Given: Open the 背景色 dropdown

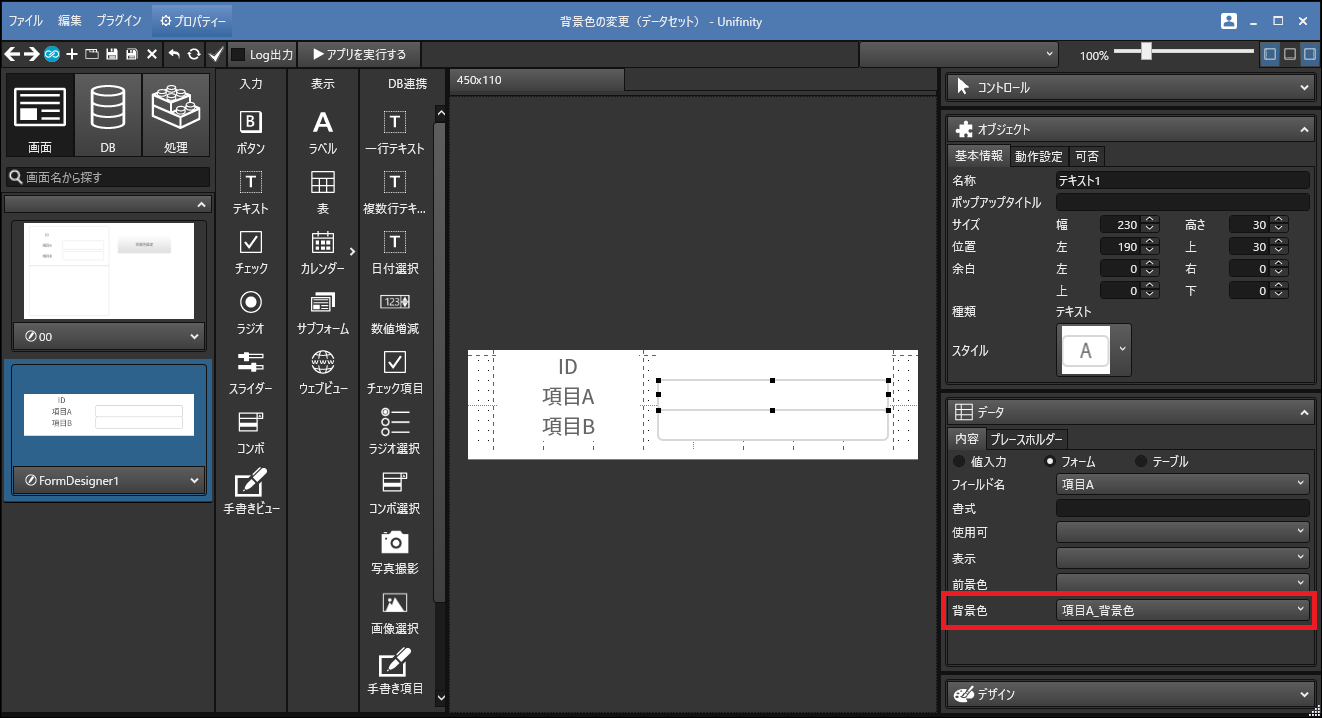Looking at the screenshot, I should click(1182, 610).
